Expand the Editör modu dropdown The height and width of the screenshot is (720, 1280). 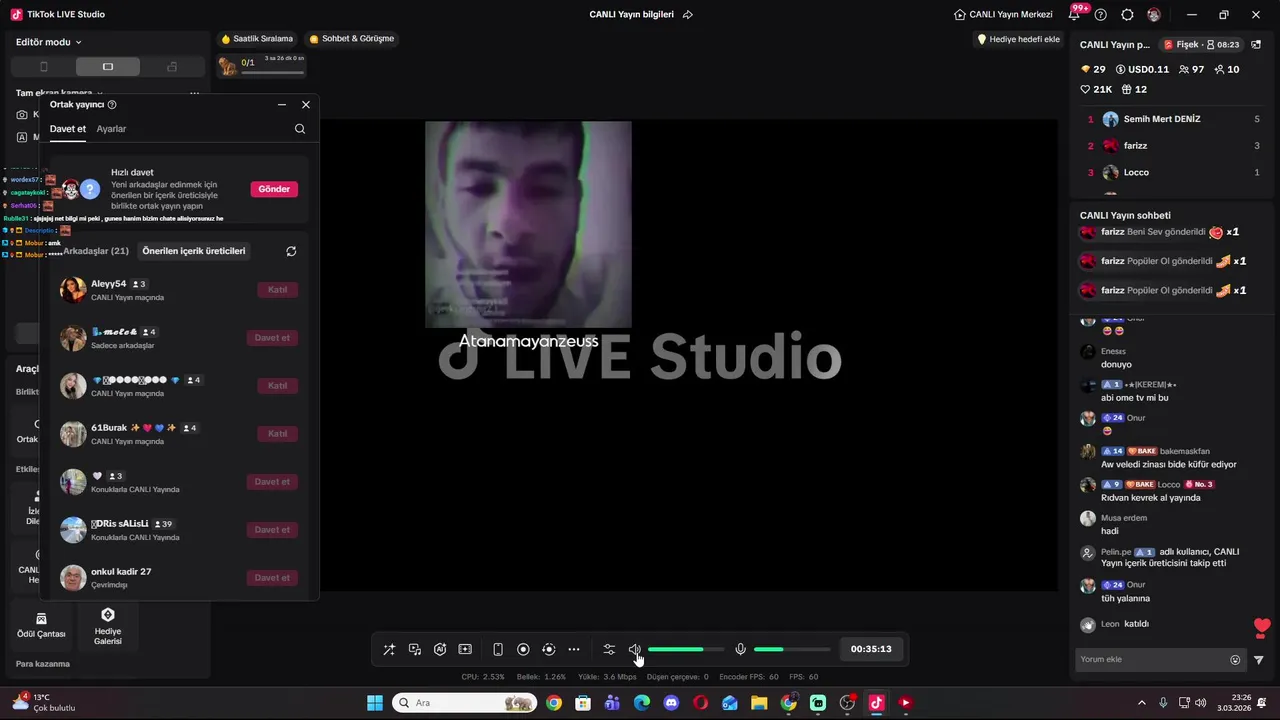click(x=49, y=42)
